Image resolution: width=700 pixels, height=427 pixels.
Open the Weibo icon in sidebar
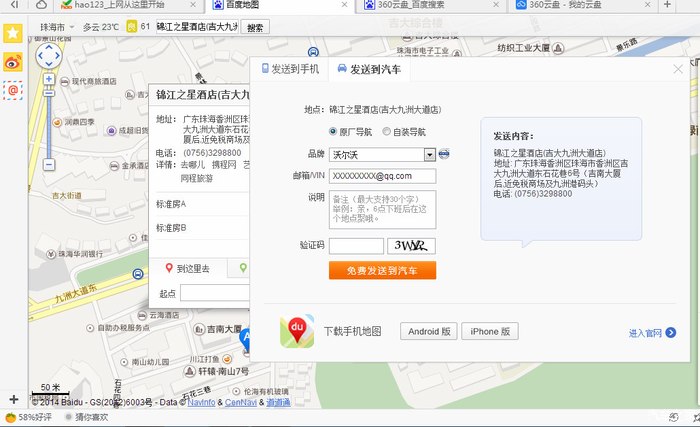[x=13, y=62]
